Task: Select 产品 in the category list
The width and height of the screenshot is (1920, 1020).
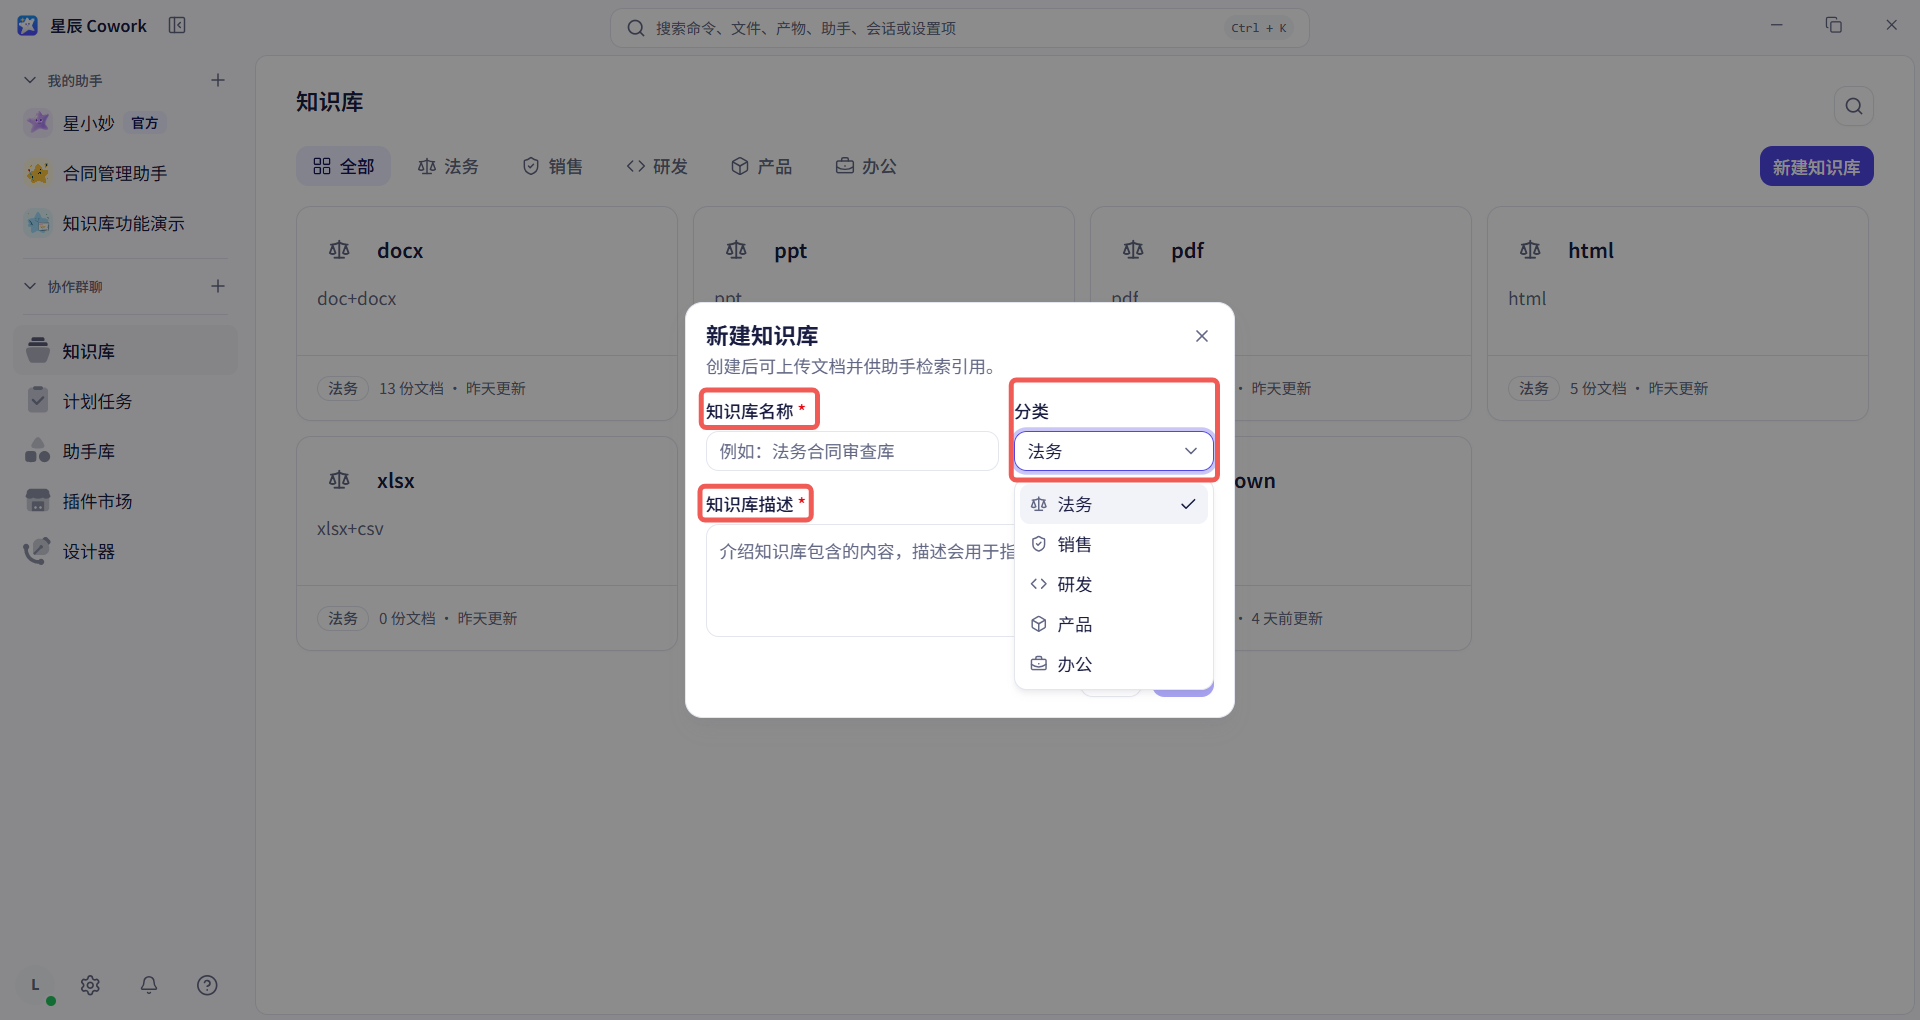Action: click(x=1113, y=624)
